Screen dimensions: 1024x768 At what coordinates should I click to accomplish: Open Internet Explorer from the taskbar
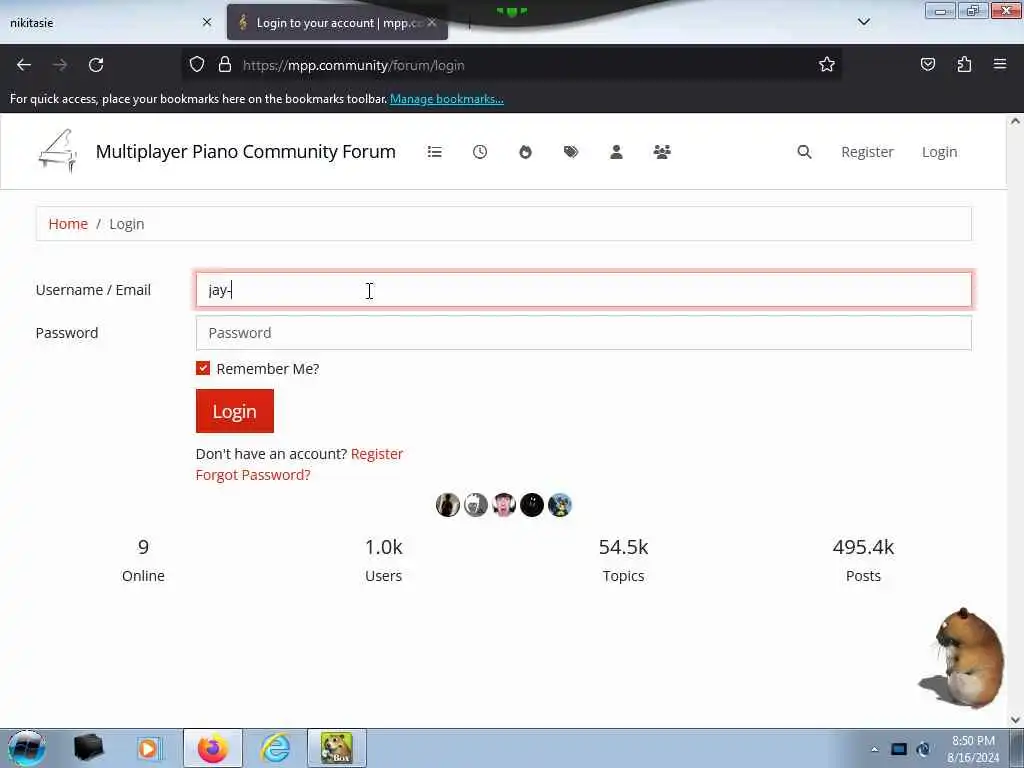pyautogui.click(x=276, y=748)
